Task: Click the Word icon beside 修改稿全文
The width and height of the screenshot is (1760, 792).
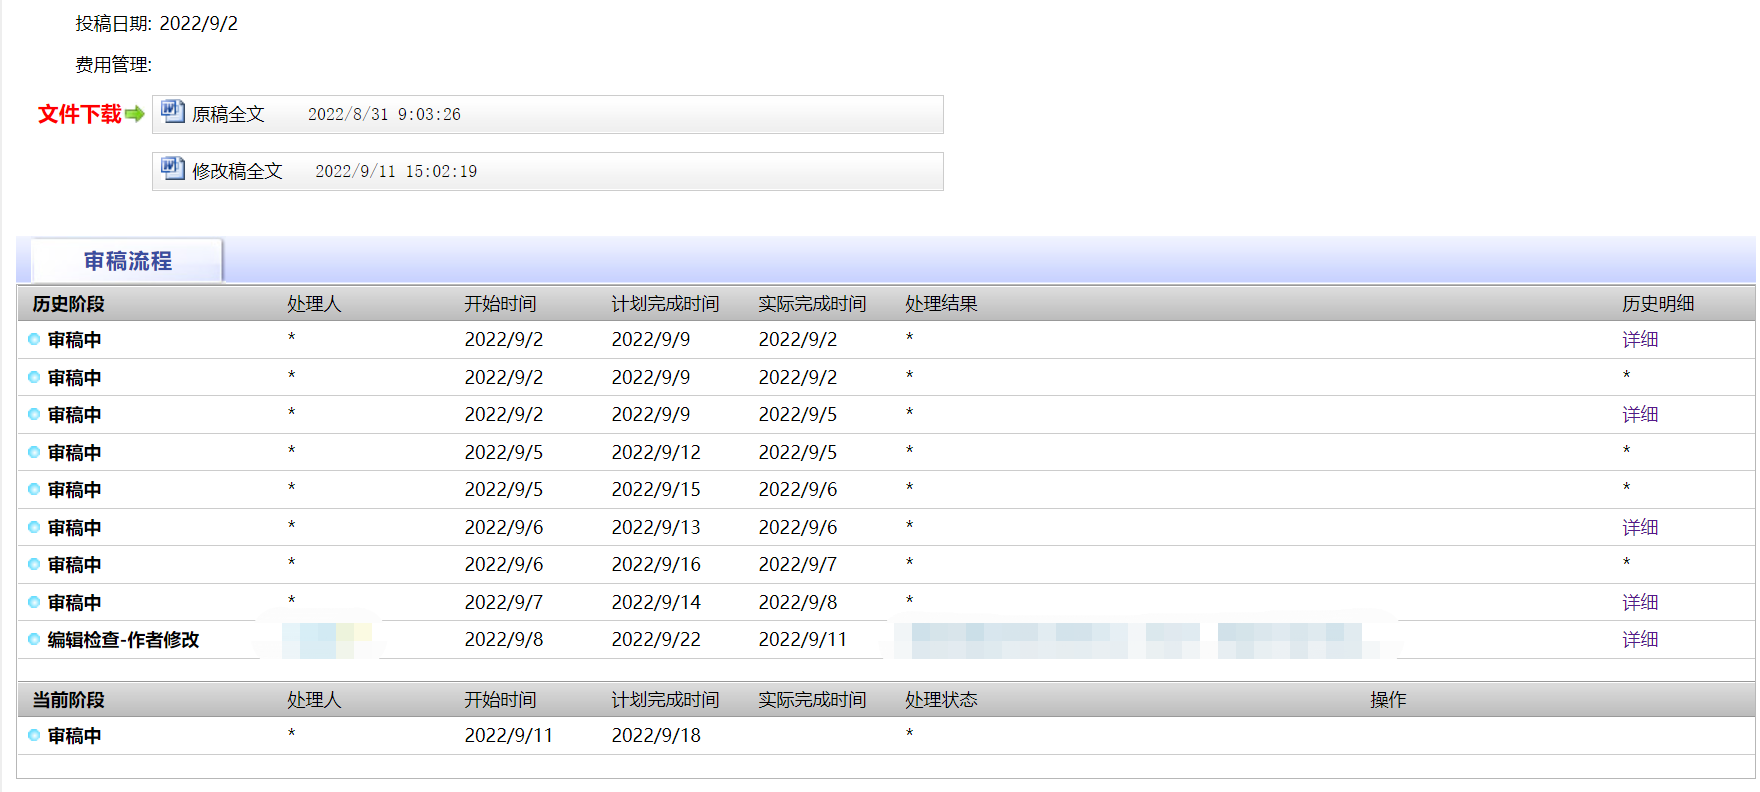Action: point(173,168)
